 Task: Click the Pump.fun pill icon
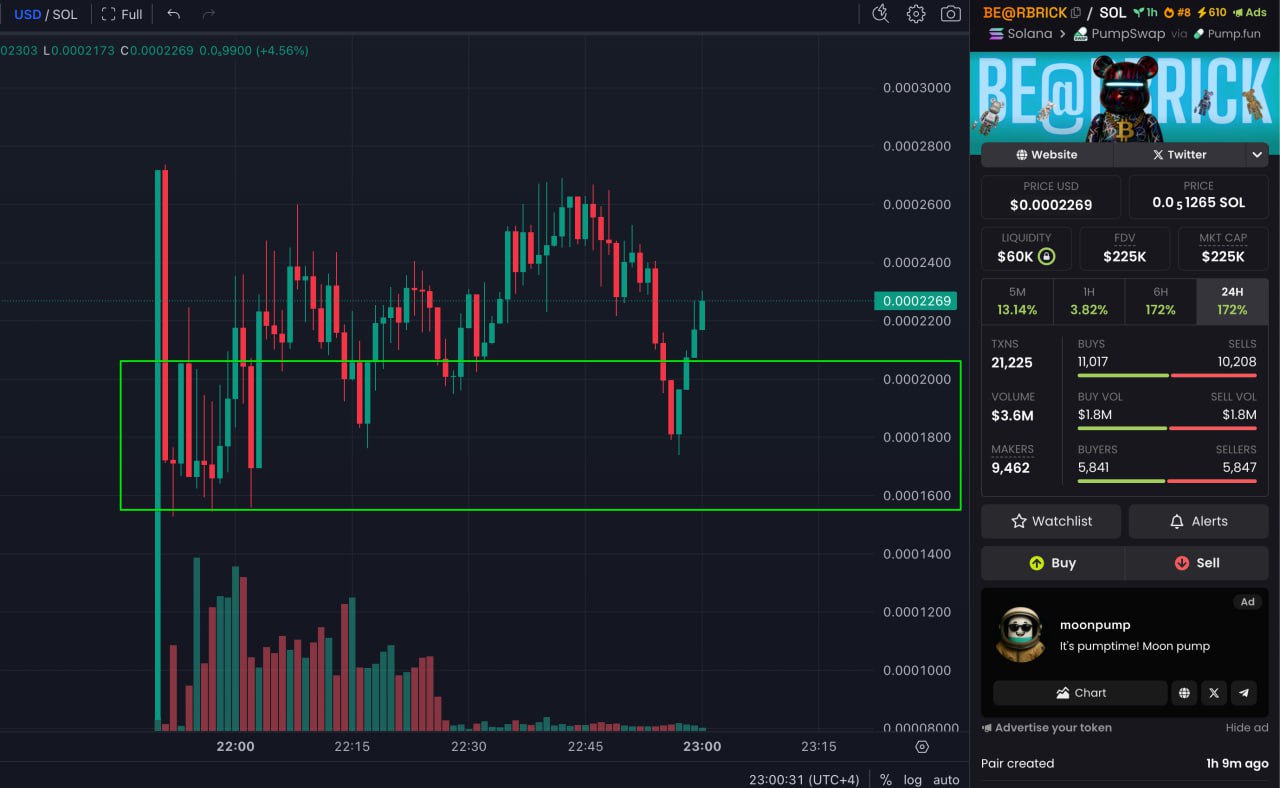click(1198, 34)
